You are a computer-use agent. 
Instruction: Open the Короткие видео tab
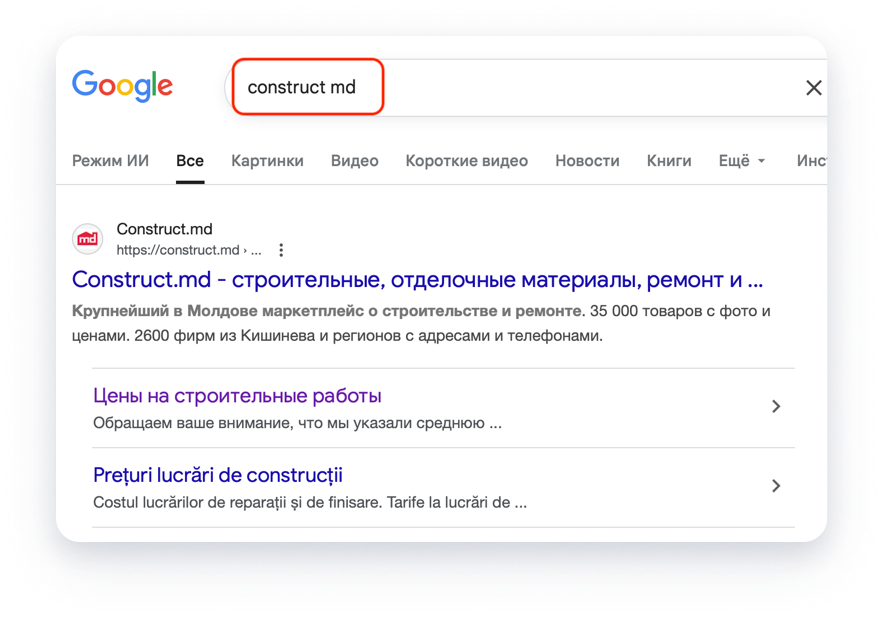pyautogui.click(x=466, y=161)
